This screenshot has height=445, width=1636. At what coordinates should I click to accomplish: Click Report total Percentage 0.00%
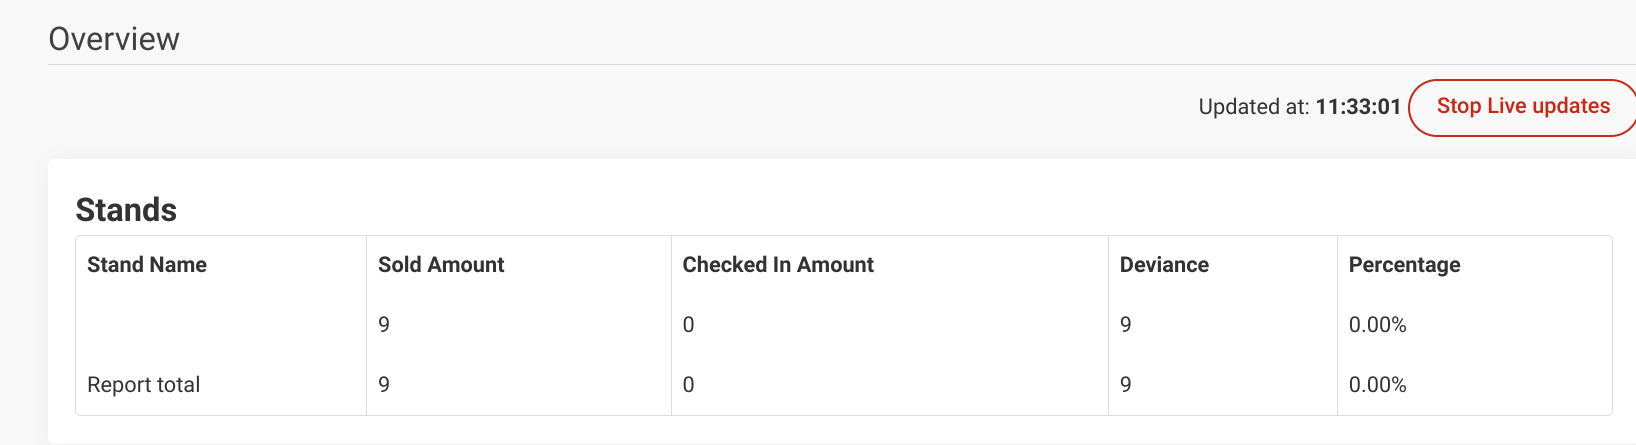(1377, 385)
